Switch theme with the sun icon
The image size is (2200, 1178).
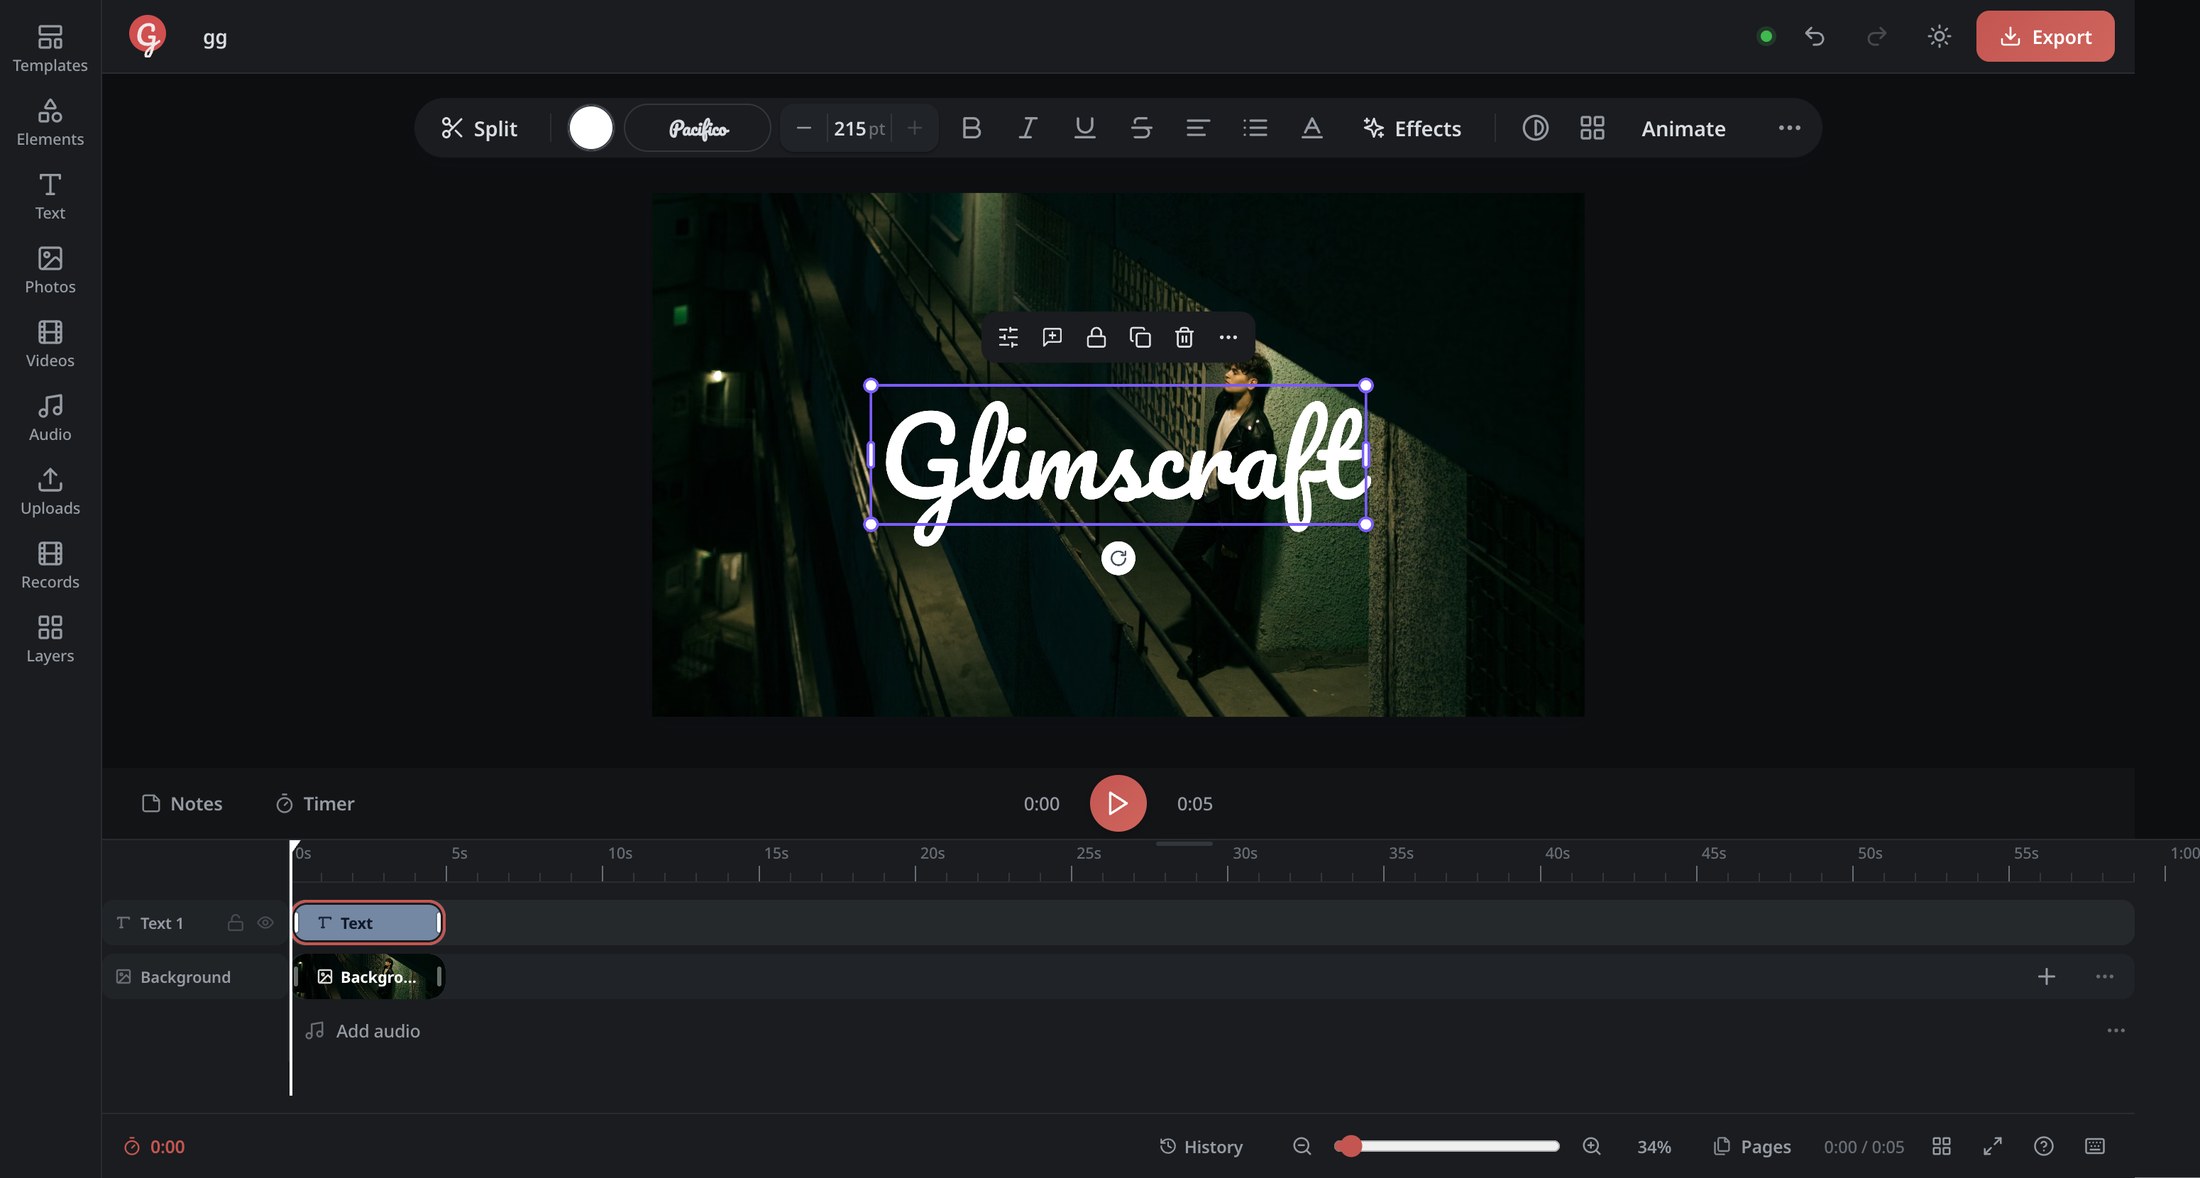[1939, 37]
